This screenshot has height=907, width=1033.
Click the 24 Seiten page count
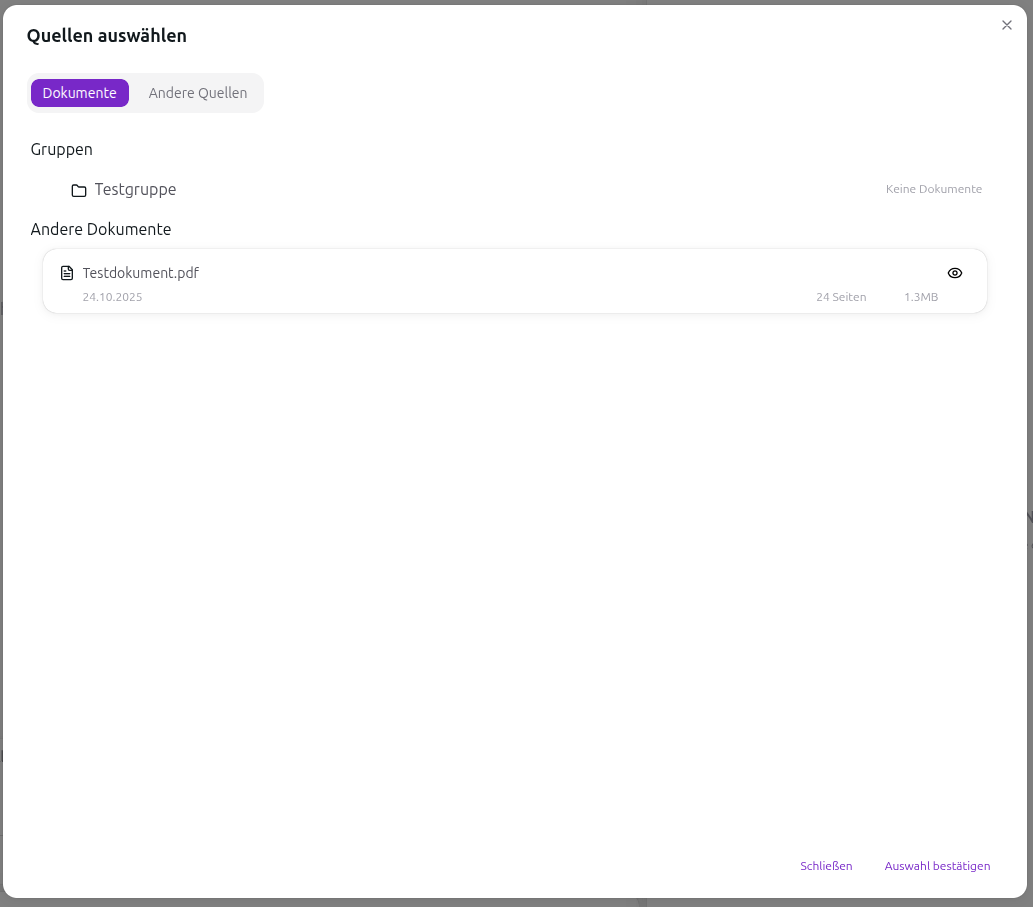tap(841, 297)
